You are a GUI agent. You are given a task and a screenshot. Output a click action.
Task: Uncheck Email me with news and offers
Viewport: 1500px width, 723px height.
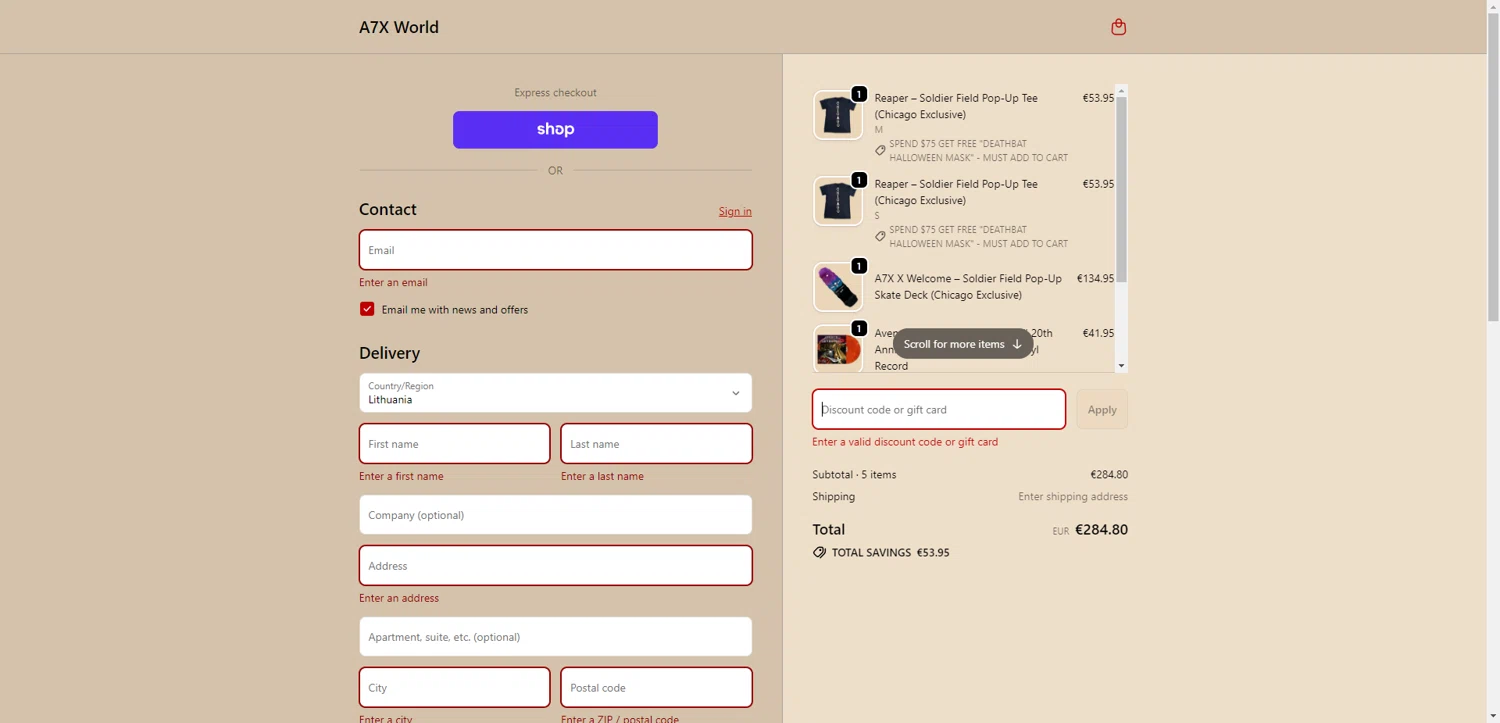367,309
